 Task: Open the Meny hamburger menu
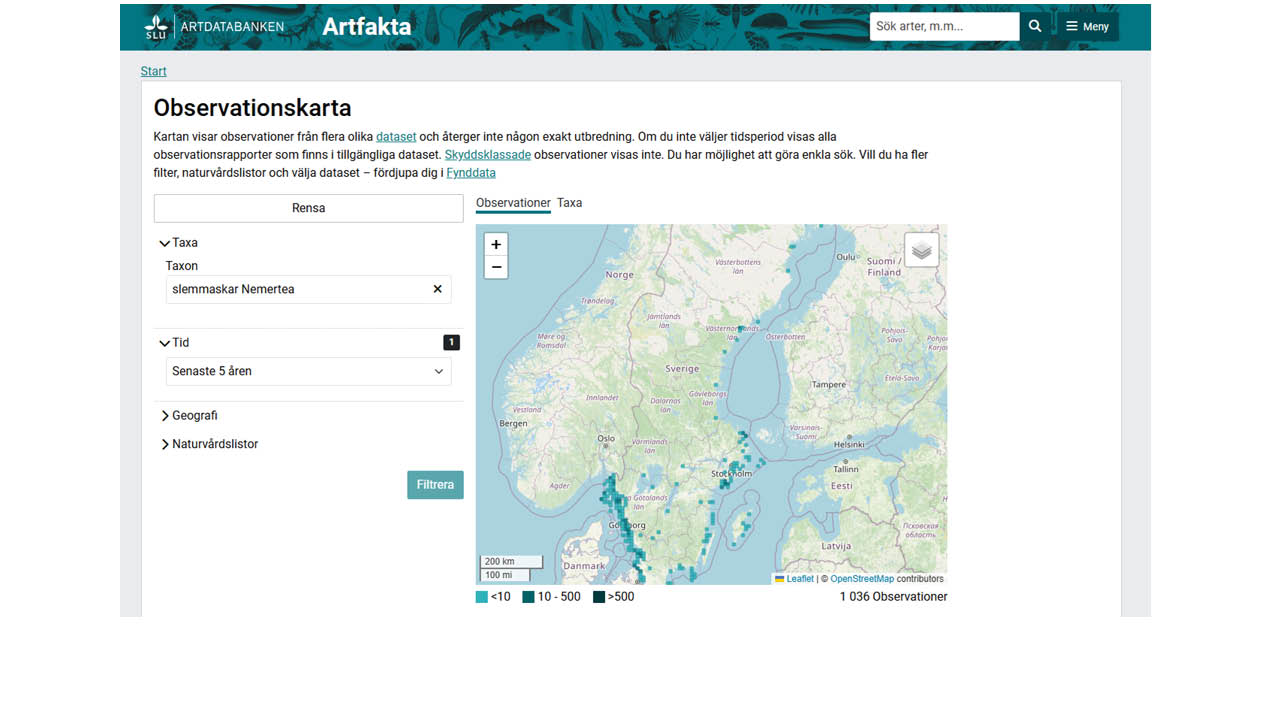pos(1087,27)
